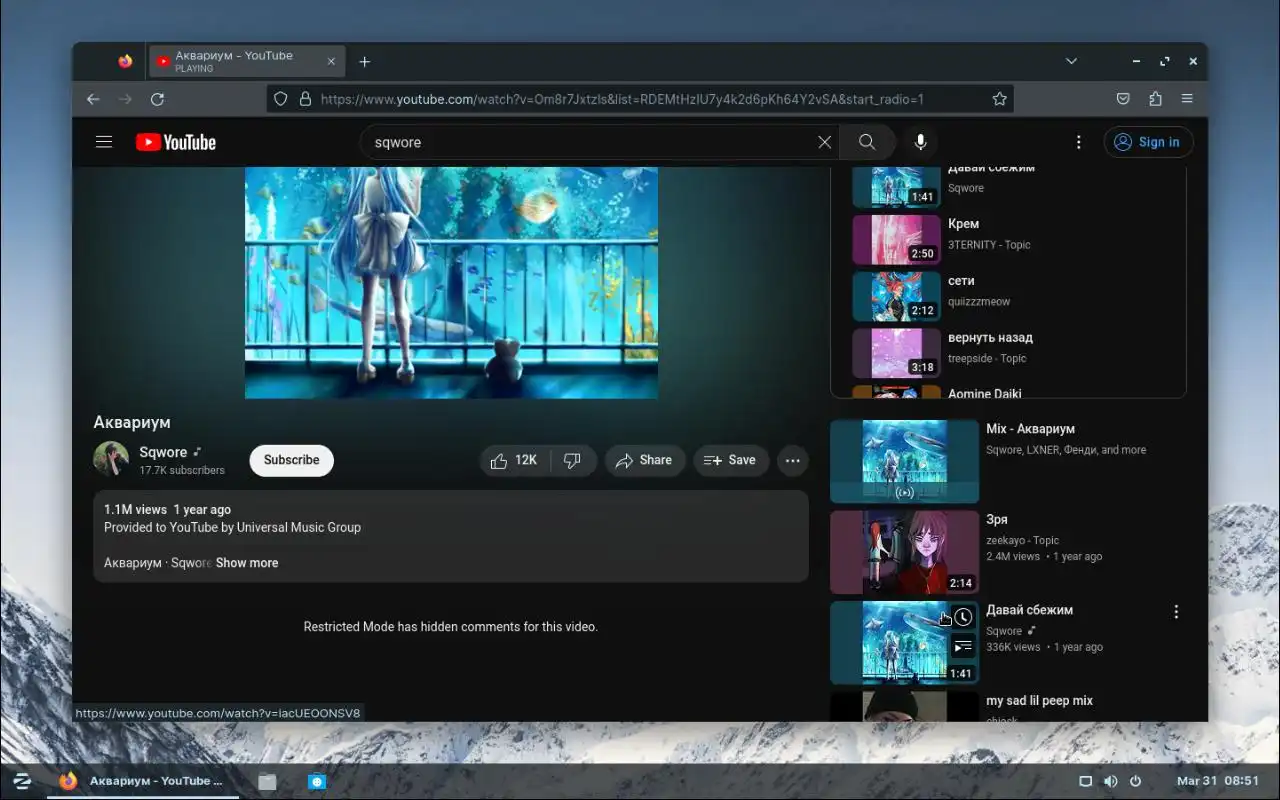The height and width of the screenshot is (800, 1280).
Task: Open more actions under the video
Action: click(x=792, y=460)
